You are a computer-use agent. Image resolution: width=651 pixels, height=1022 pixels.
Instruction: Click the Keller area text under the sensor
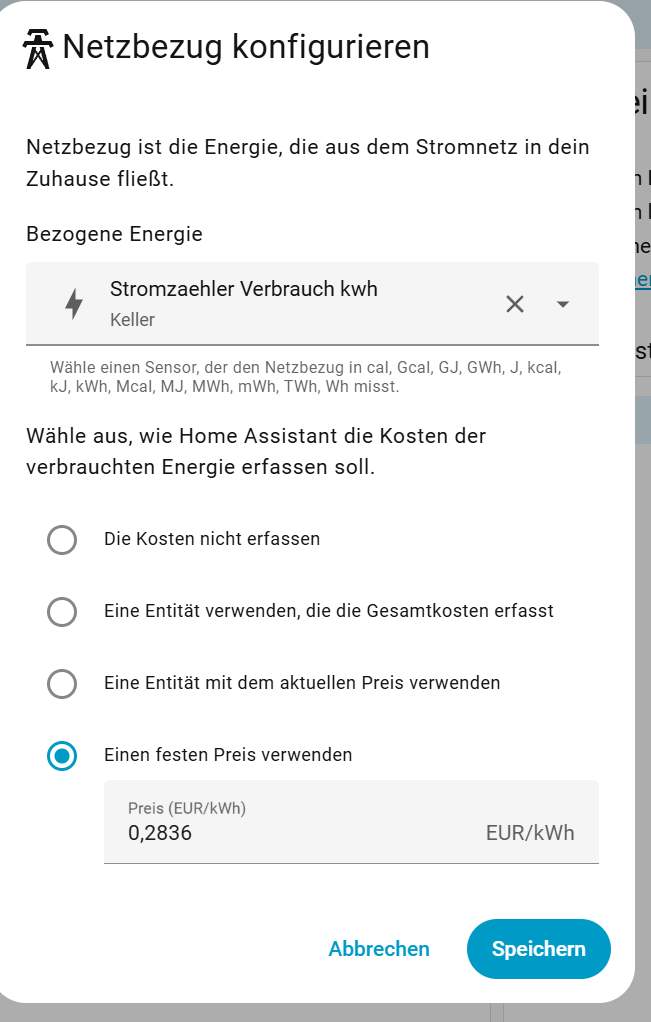133,321
